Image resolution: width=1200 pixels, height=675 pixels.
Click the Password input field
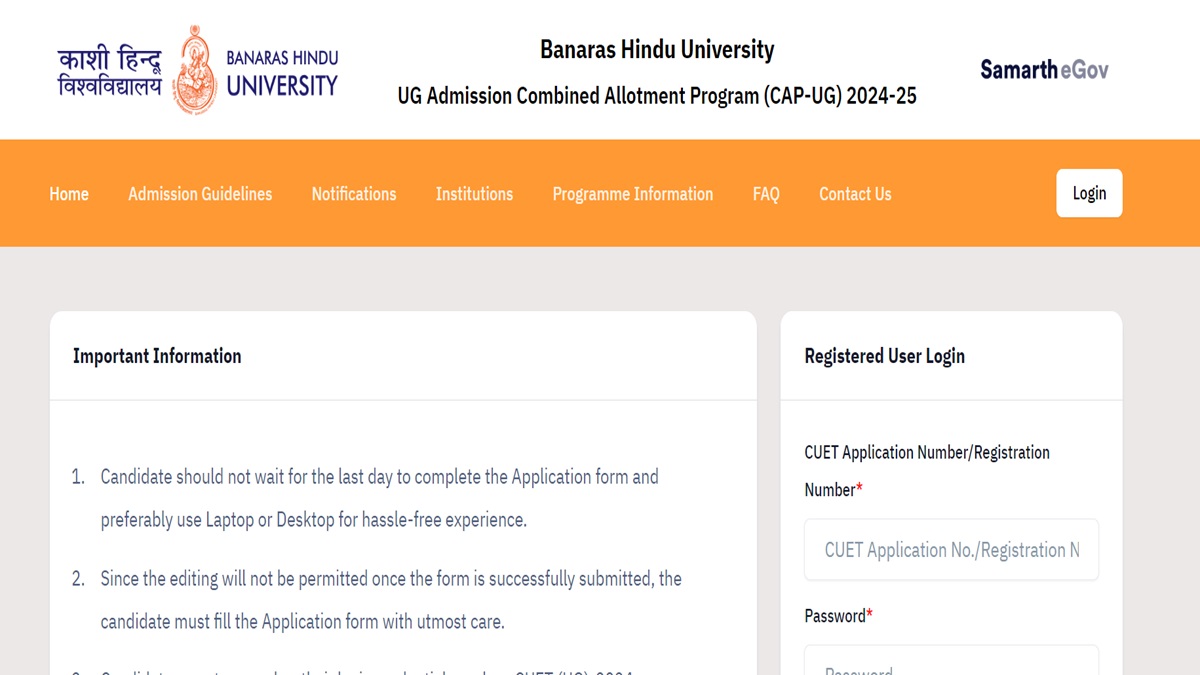point(951,661)
